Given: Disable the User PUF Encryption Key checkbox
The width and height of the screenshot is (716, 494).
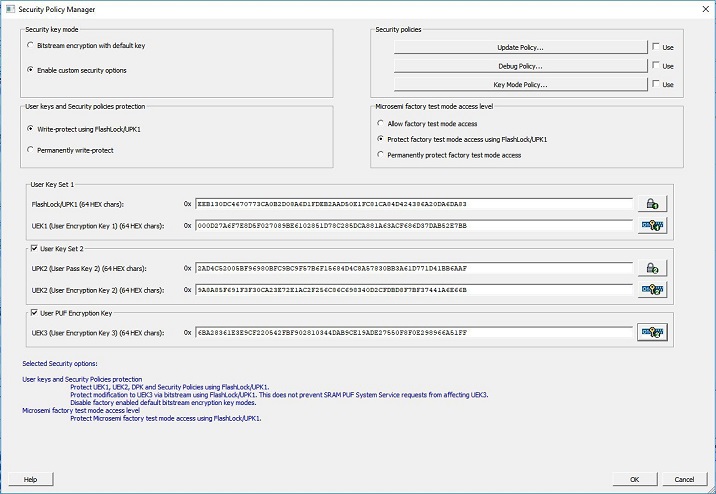Looking at the screenshot, I should (x=35, y=313).
